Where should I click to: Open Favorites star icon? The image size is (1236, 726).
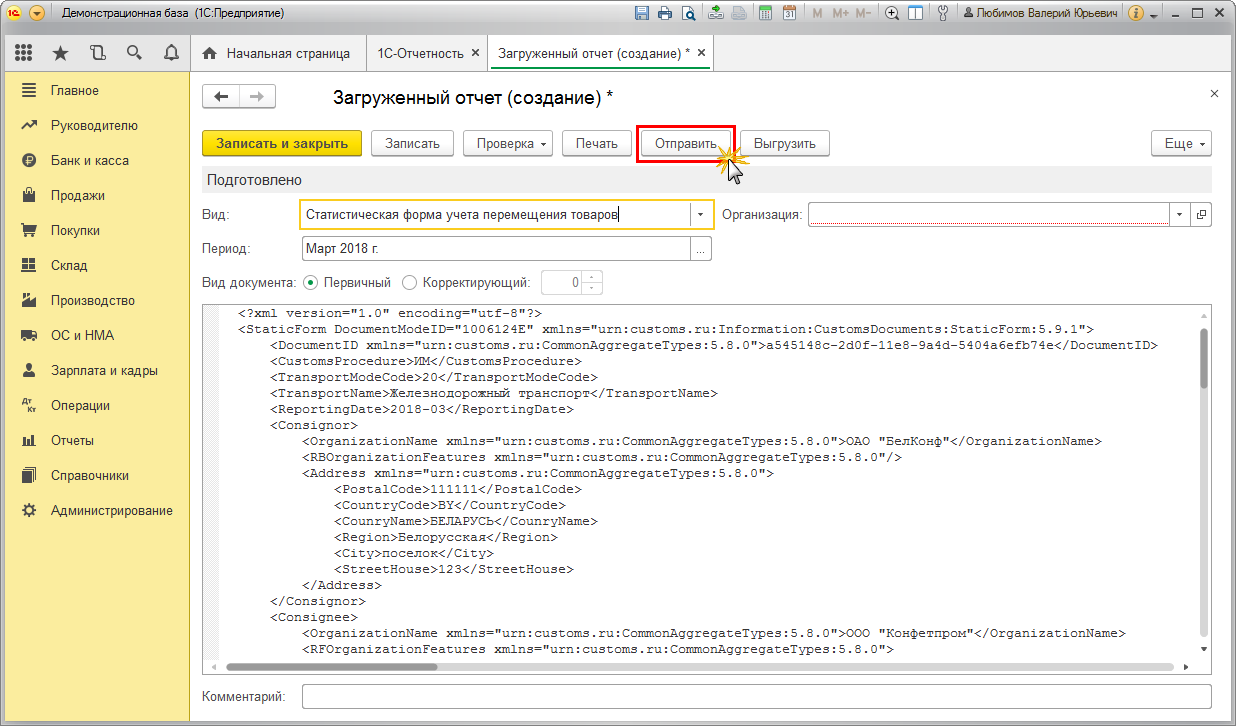[60, 53]
